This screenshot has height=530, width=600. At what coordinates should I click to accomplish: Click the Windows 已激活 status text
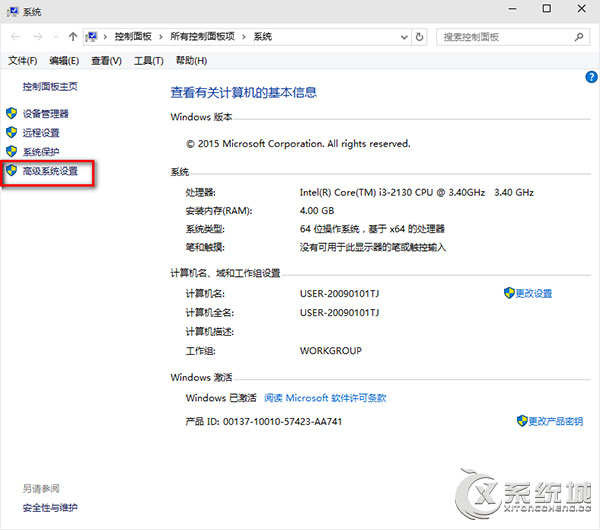click(221, 398)
